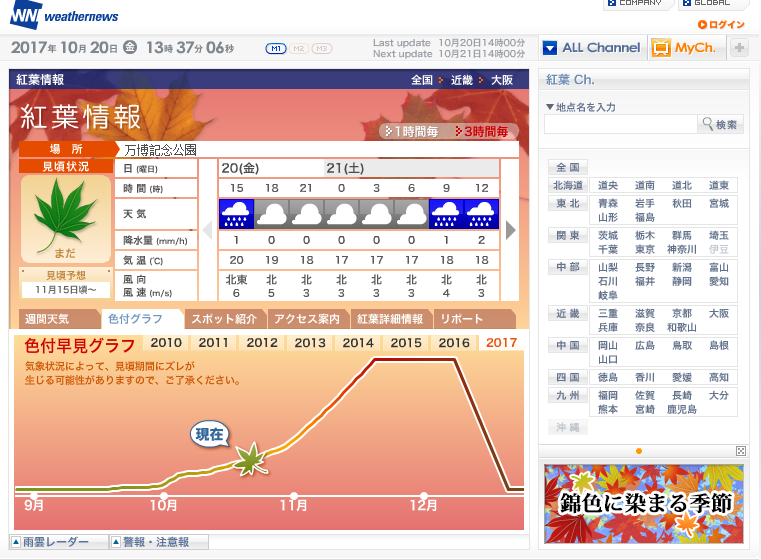Click the cloudy icon at 18時
The height and width of the screenshot is (560, 761).
(271, 214)
